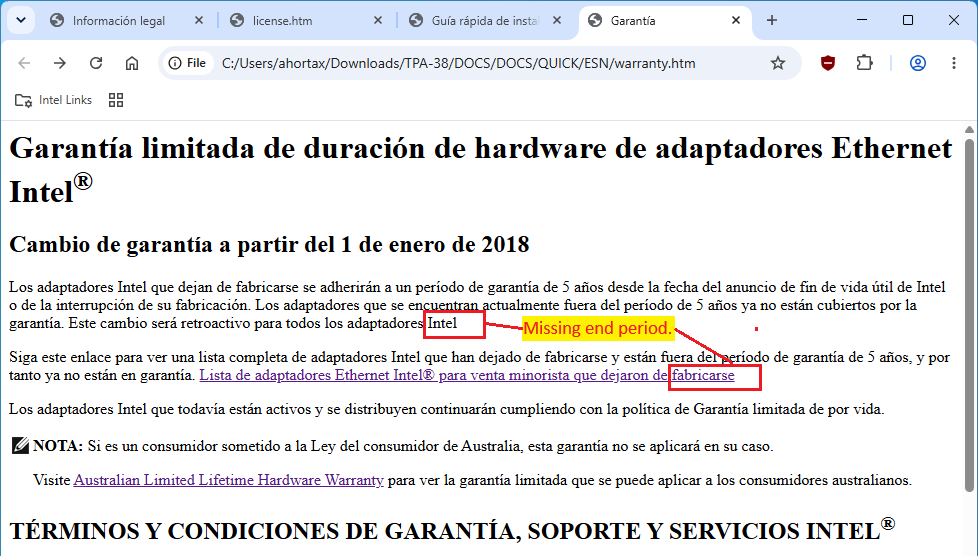Select the Garantía tab
Screen dimensions: 979x556
(x=664, y=21)
